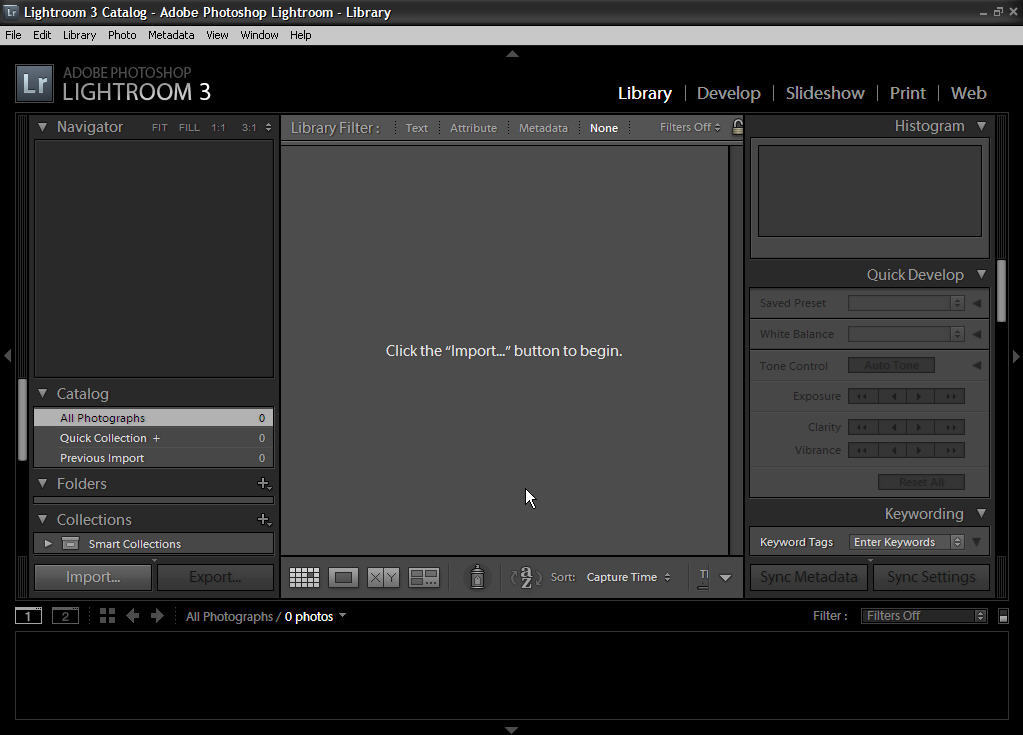The width and height of the screenshot is (1023, 735).
Task: Click the second window button 2
Action: click(65, 616)
